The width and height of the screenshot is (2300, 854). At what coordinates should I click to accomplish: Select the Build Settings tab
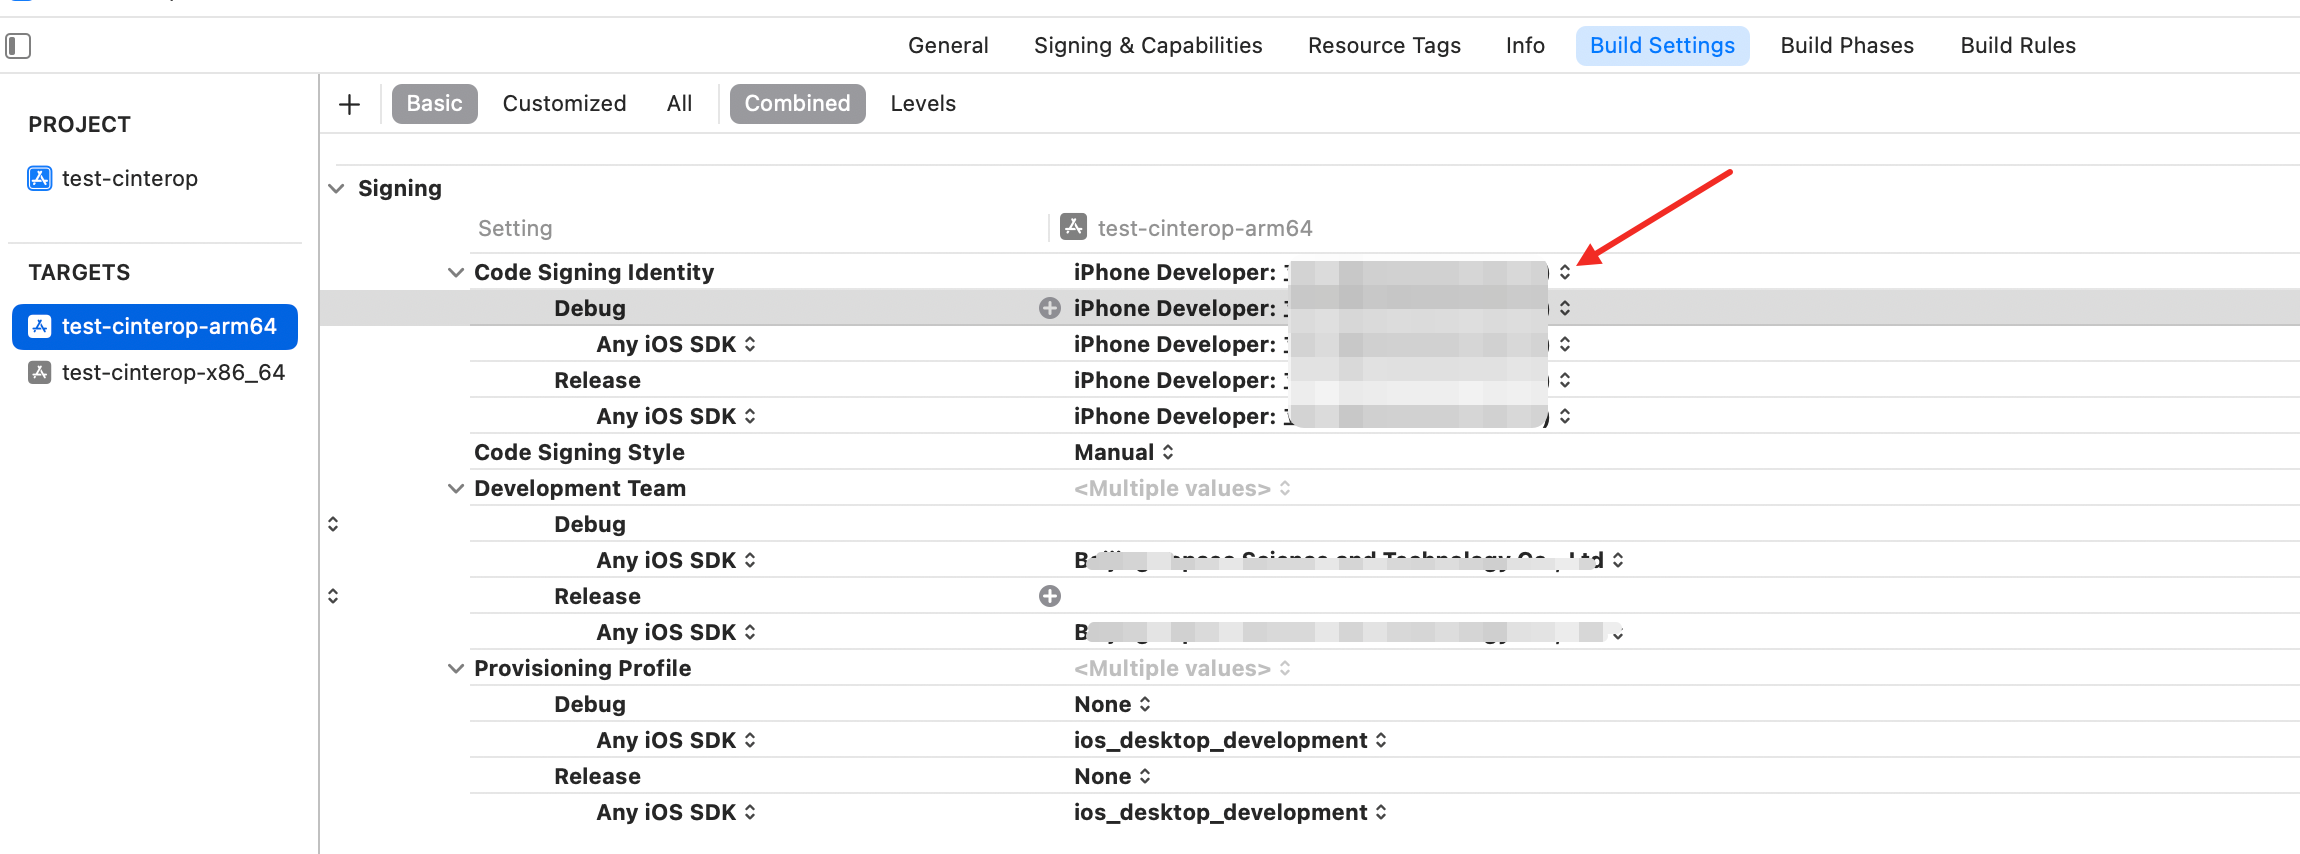click(1662, 46)
